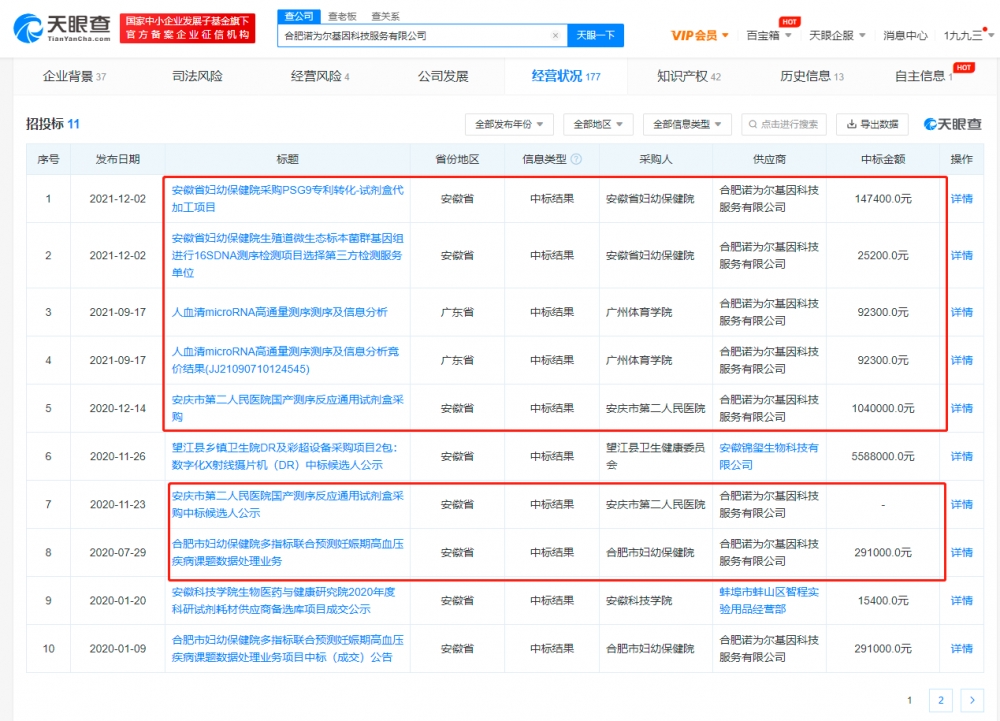Open row 3 人血清microRNA高通量测序 title

279,312
